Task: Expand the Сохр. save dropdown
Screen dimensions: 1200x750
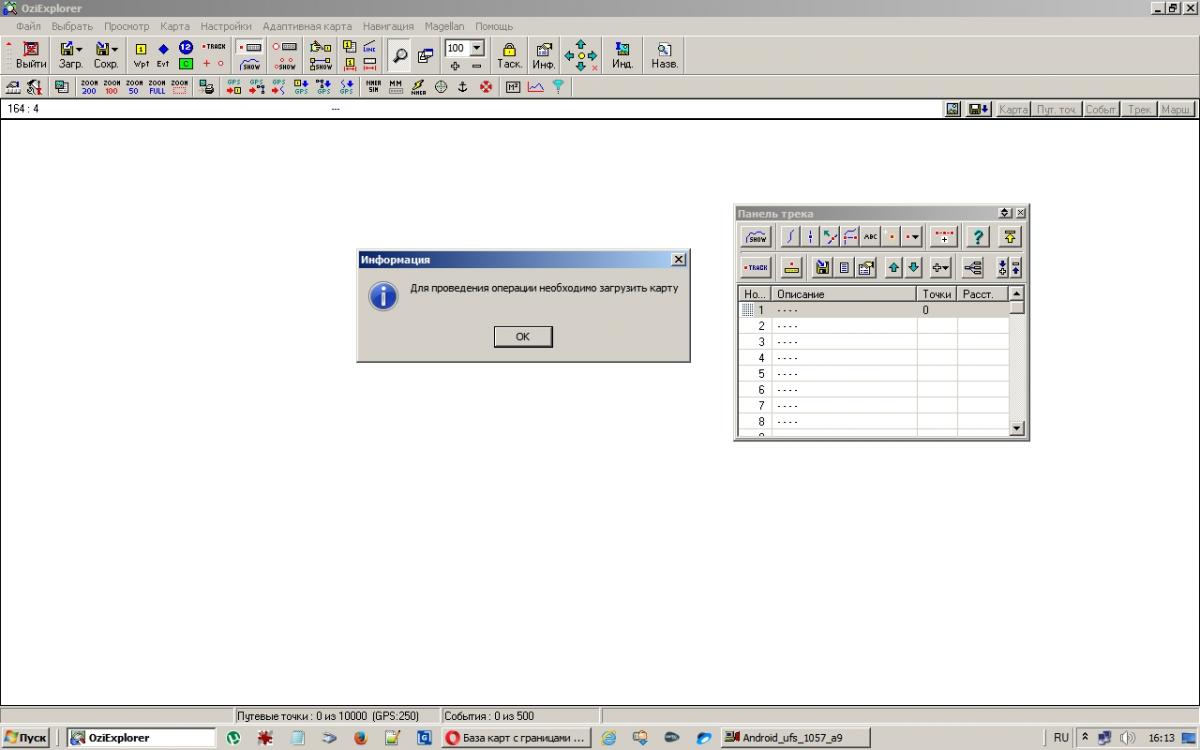Action: pyautogui.click(x=114, y=48)
